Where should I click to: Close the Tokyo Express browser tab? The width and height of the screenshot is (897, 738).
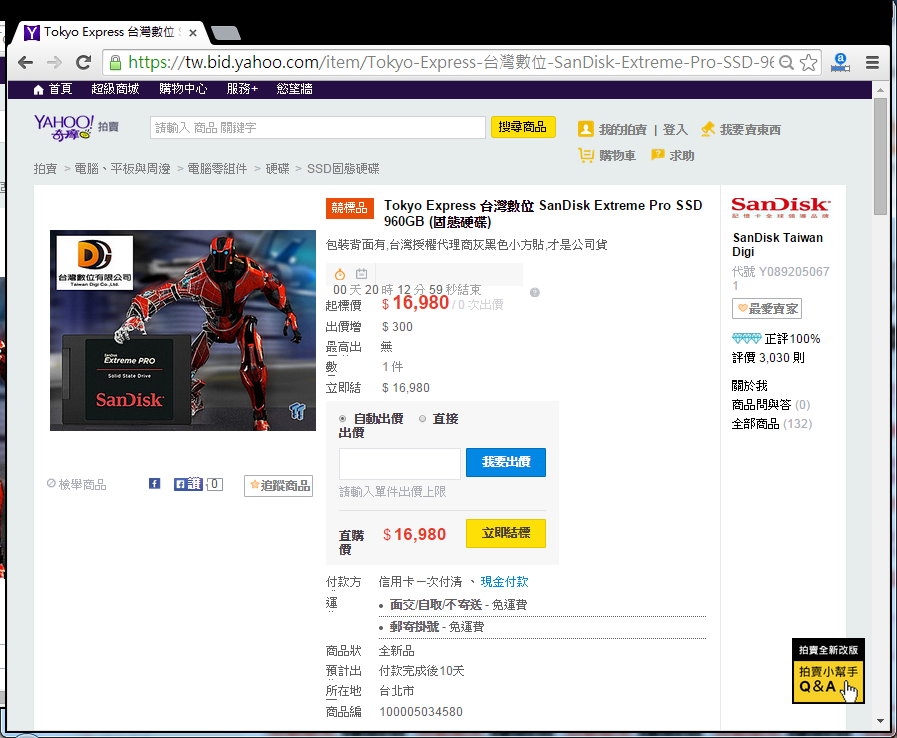(x=193, y=33)
